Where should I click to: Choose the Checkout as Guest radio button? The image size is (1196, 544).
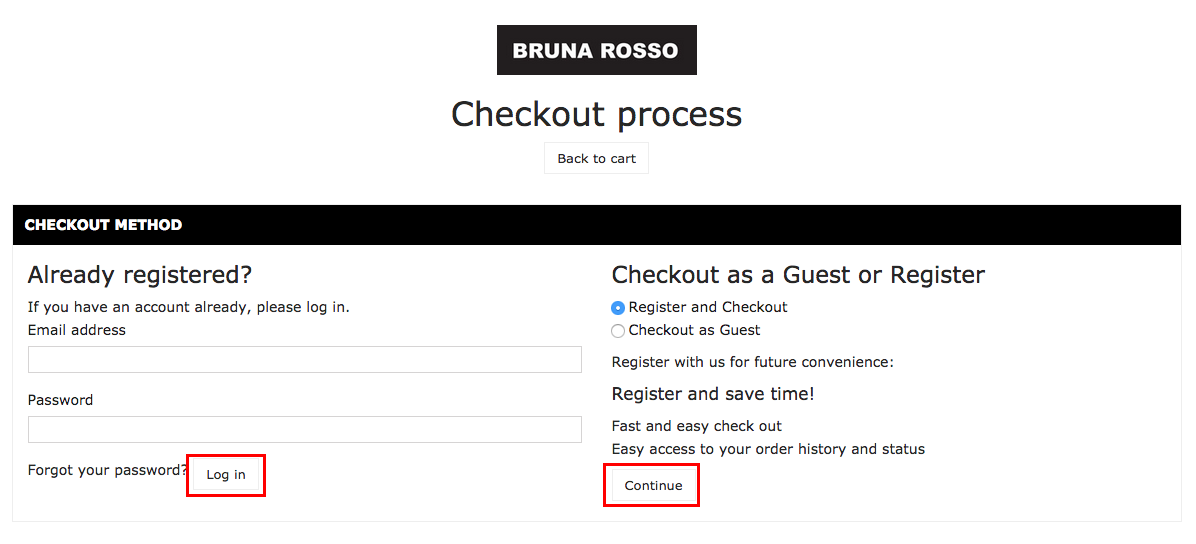(x=619, y=331)
